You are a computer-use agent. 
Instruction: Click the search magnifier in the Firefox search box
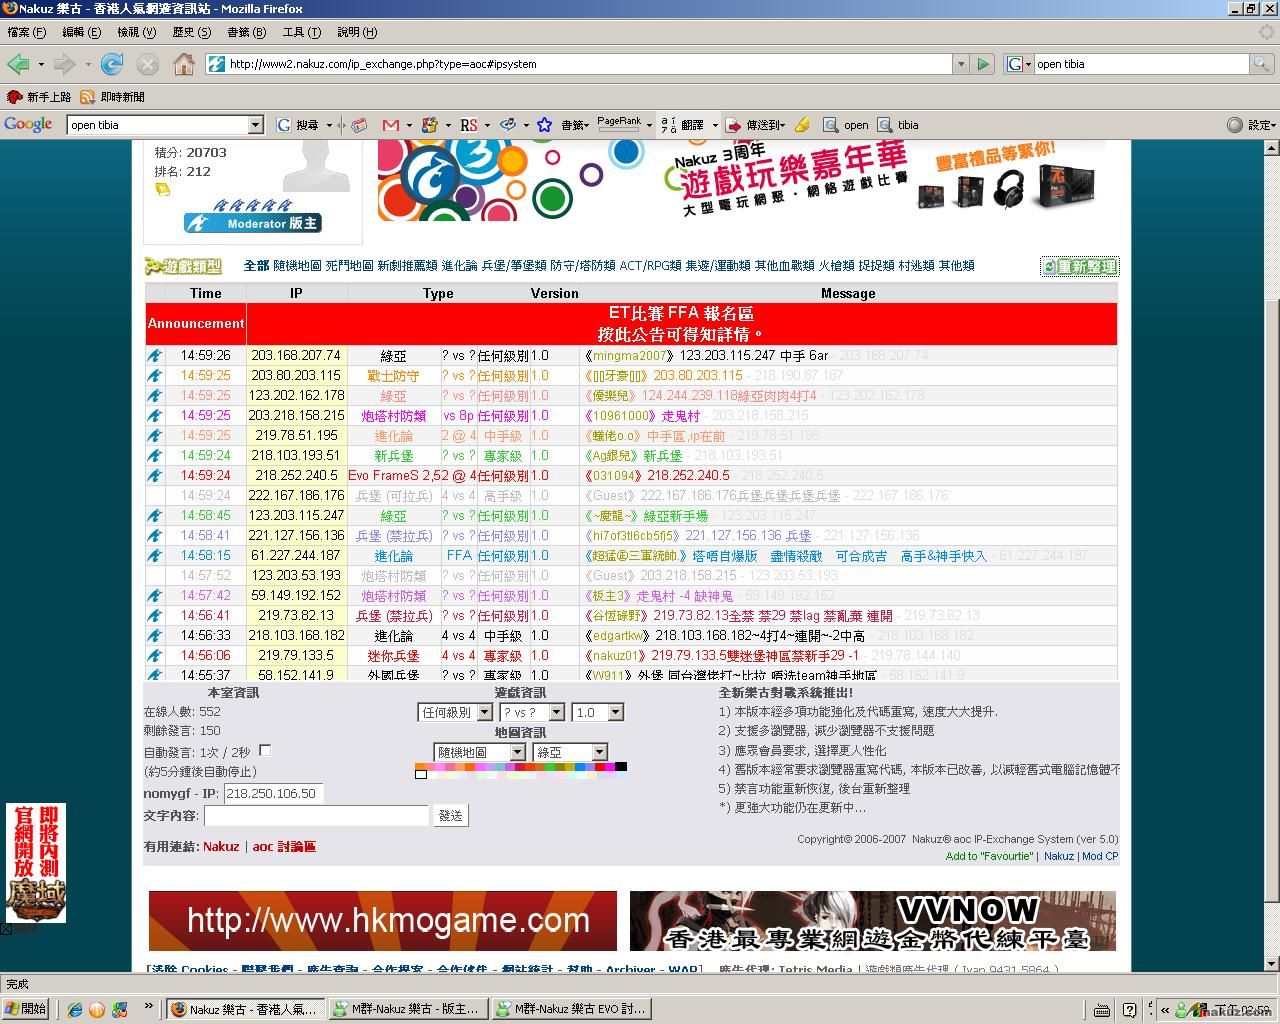pyautogui.click(x=1263, y=64)
